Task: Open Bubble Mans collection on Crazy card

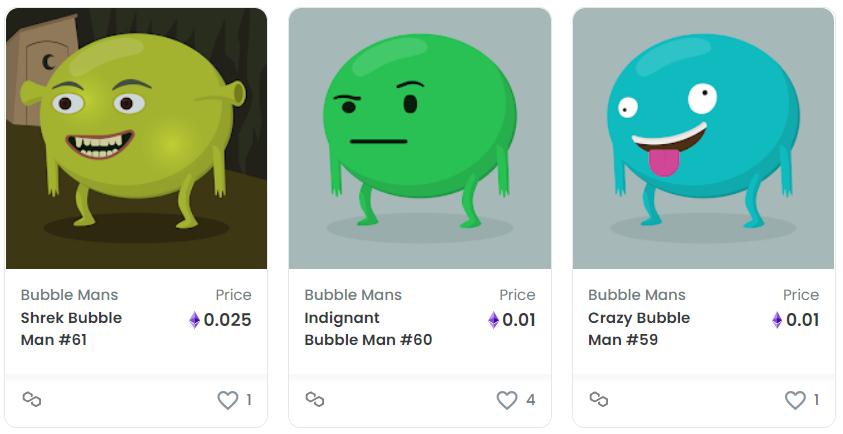Action: point(637,295)
